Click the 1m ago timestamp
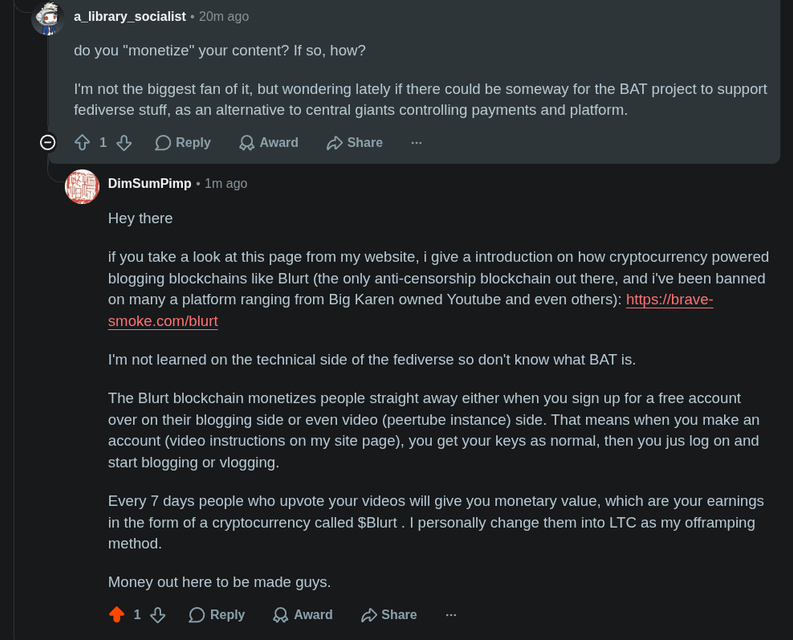This screenshot has height=640, width=793. [226, 184]
